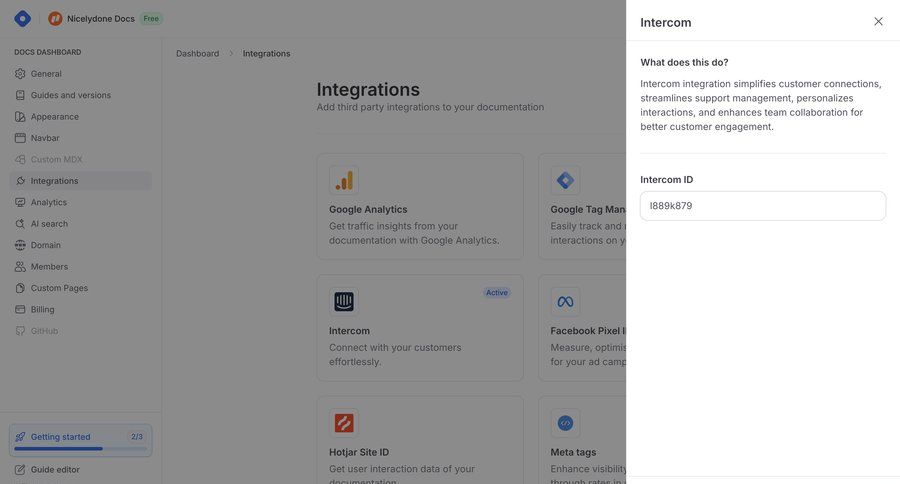Click the Google Analytics bar chart logo
The height and width of the screenshot is (484, 900).
click(344, 180)
